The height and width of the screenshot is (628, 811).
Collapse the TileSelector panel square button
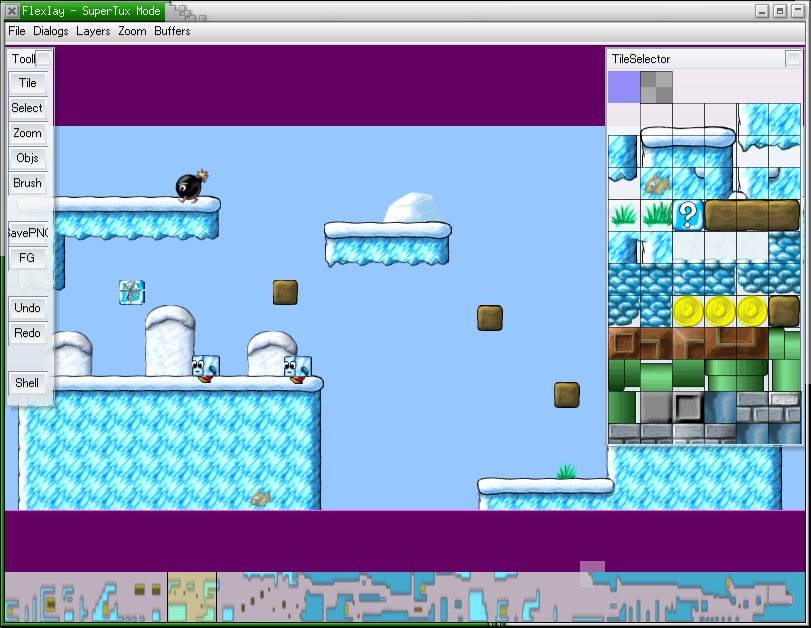(x=793, y=58)
